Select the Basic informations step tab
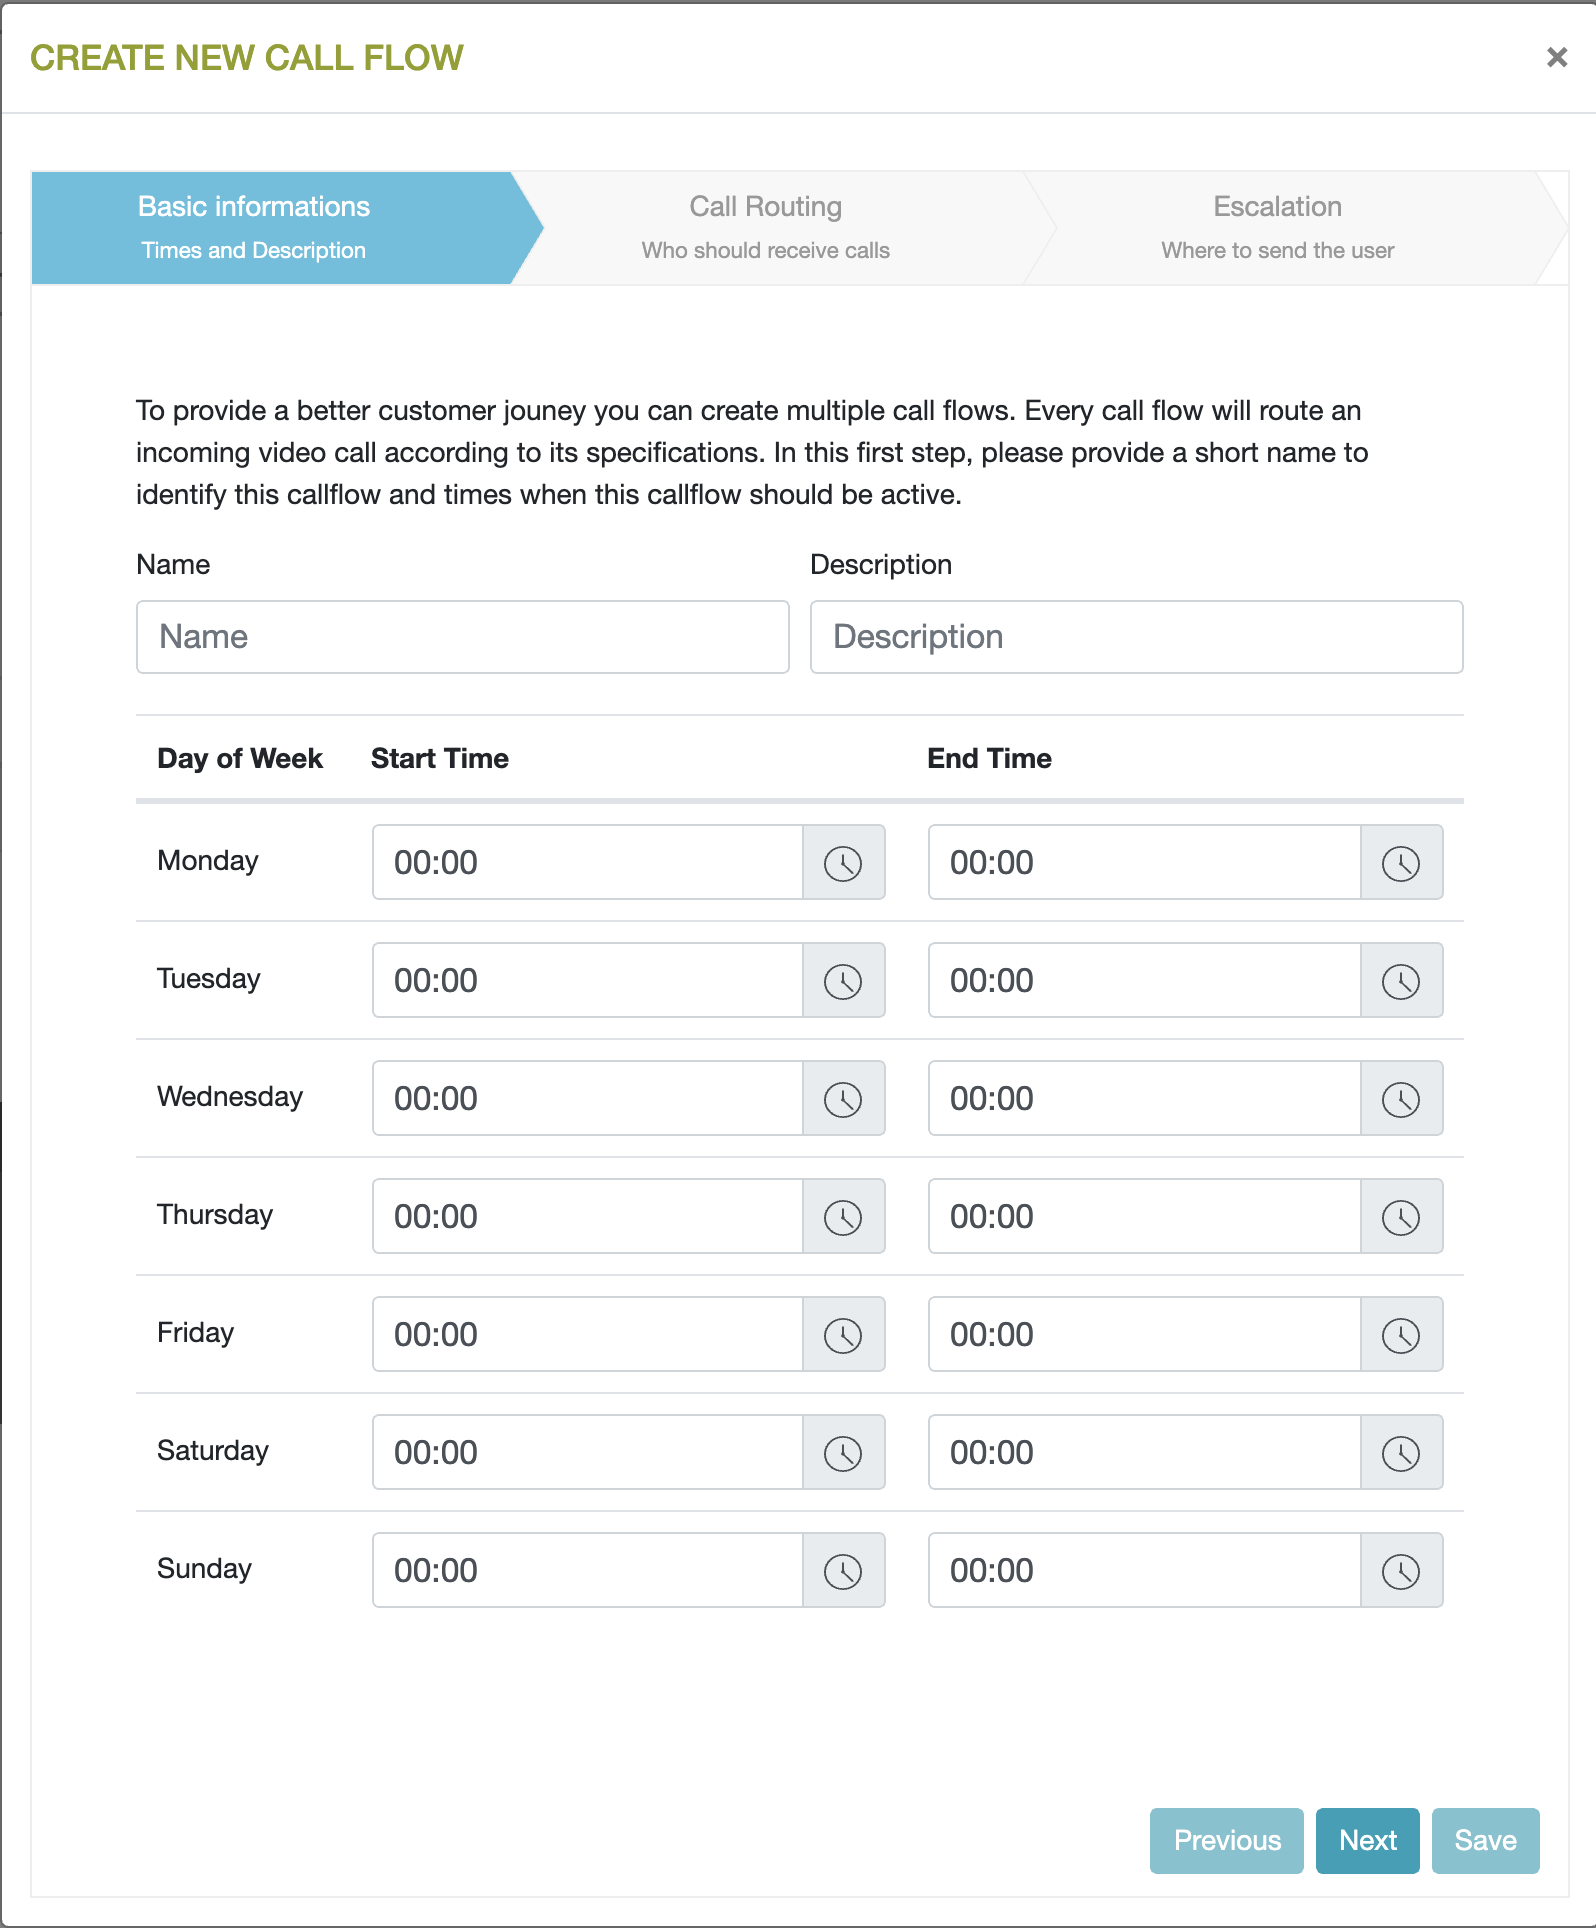 (254, 227)
